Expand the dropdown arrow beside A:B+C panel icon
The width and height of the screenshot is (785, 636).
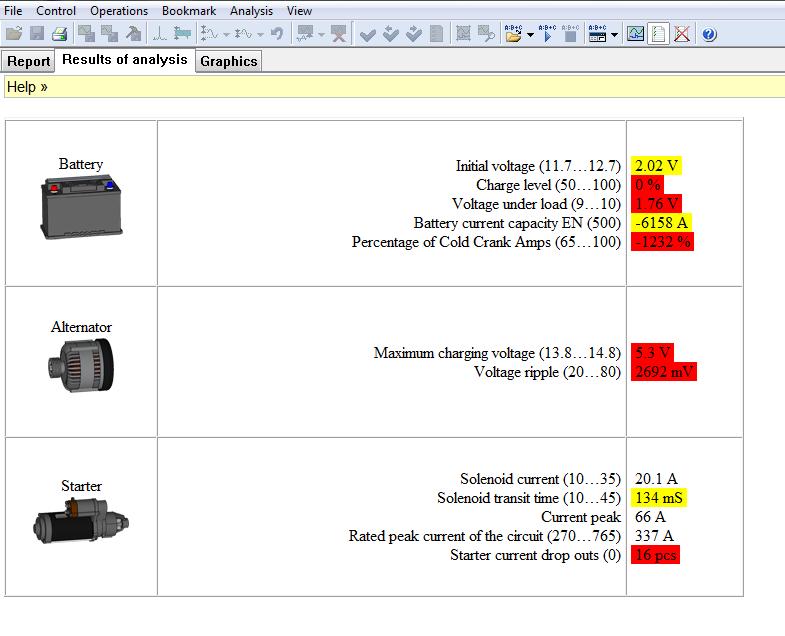614,34
